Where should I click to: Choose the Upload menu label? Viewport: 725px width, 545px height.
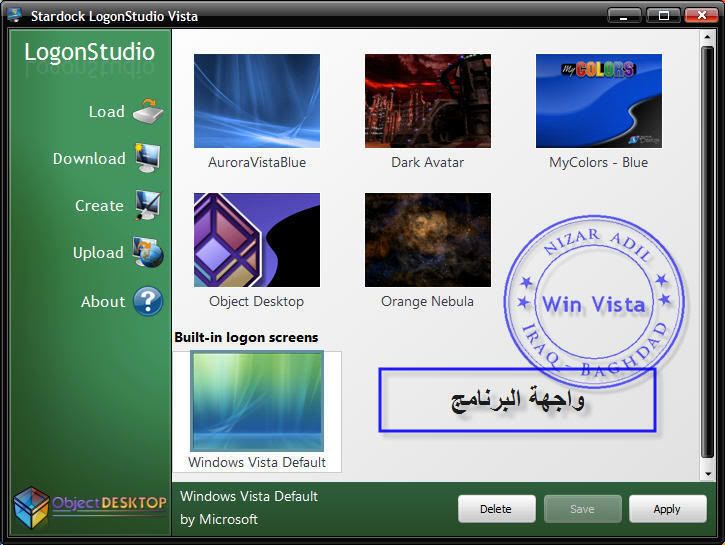(98, 253)
